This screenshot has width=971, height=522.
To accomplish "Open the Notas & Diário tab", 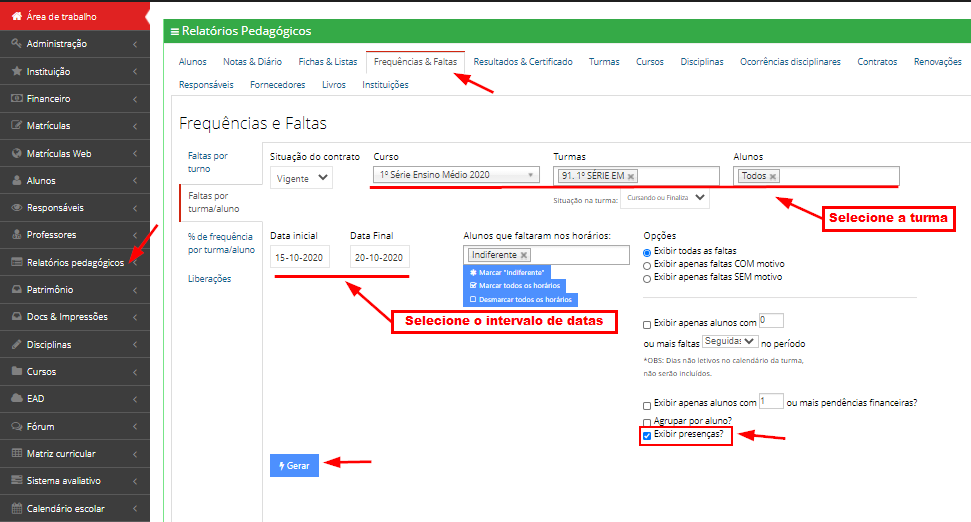I will point(252,62).
